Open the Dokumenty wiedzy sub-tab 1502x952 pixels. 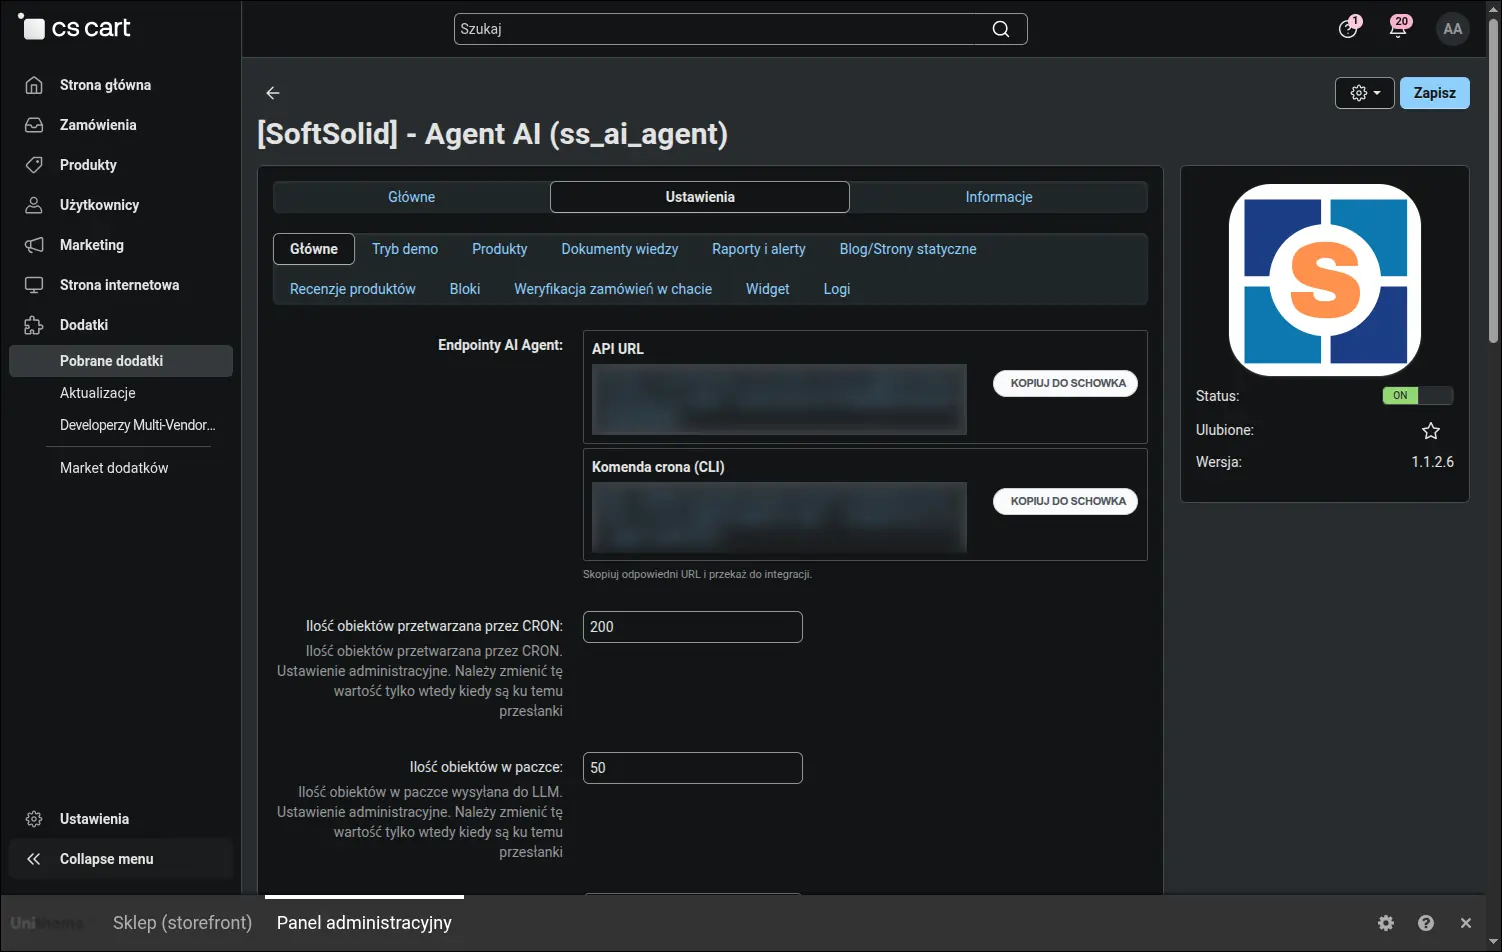620,249
